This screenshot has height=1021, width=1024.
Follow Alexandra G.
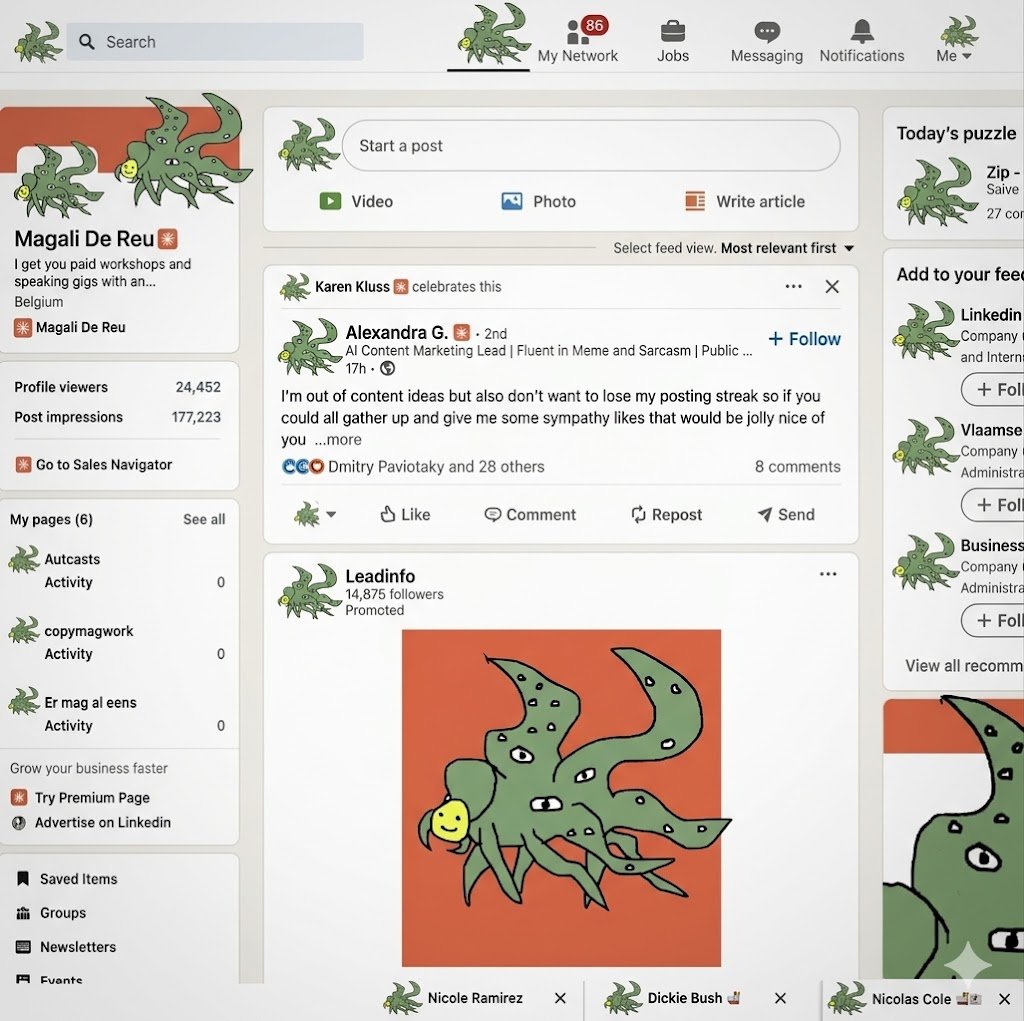[x=805, y=339]
